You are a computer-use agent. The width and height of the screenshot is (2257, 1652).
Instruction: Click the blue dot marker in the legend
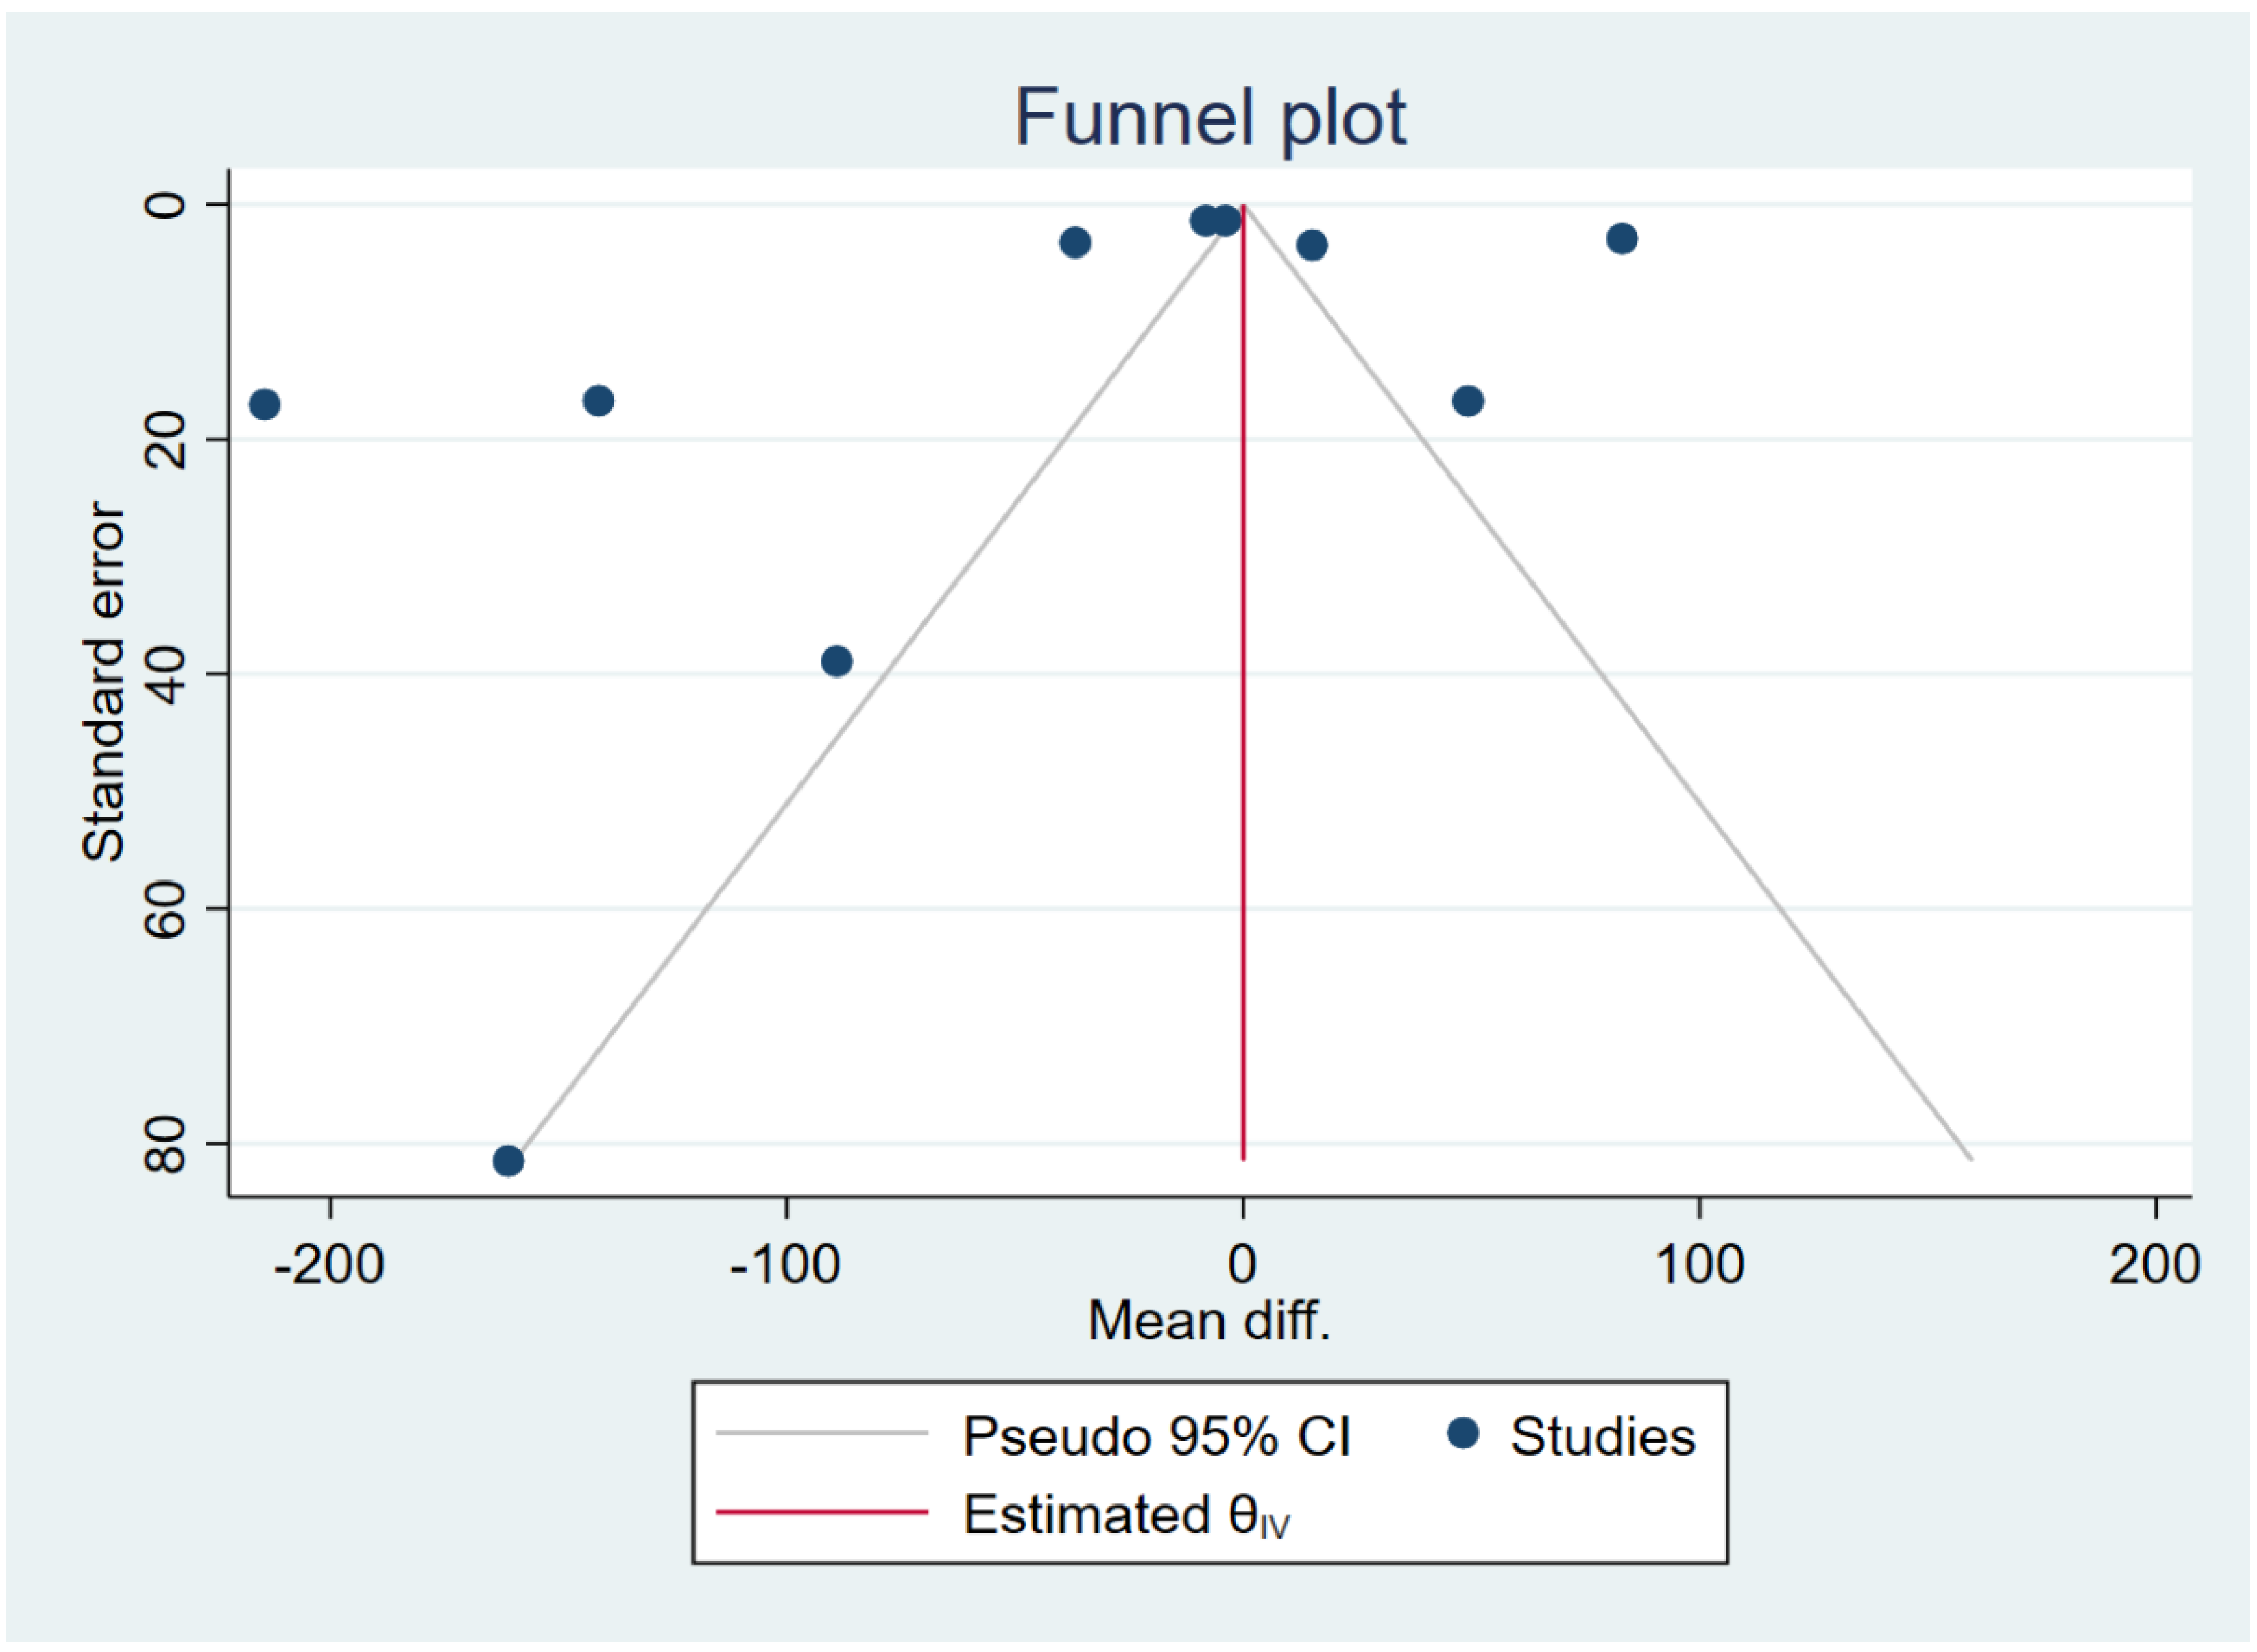(x=1463, y=1434)
